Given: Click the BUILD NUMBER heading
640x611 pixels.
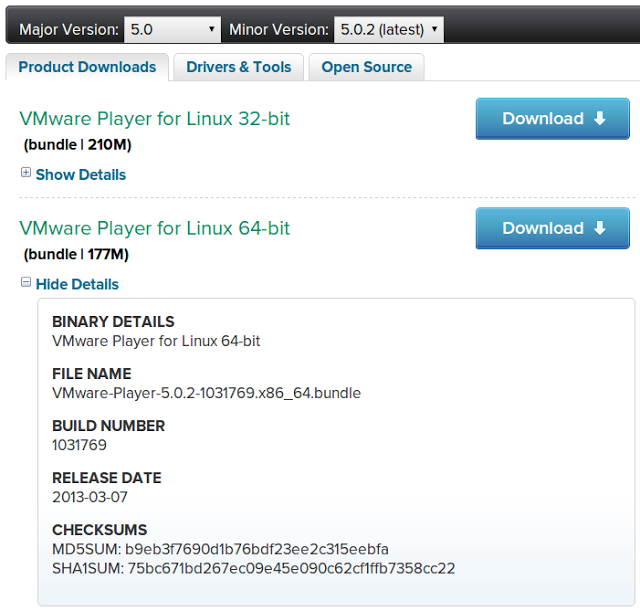Looking at the screenshot, I should [109, 426].
